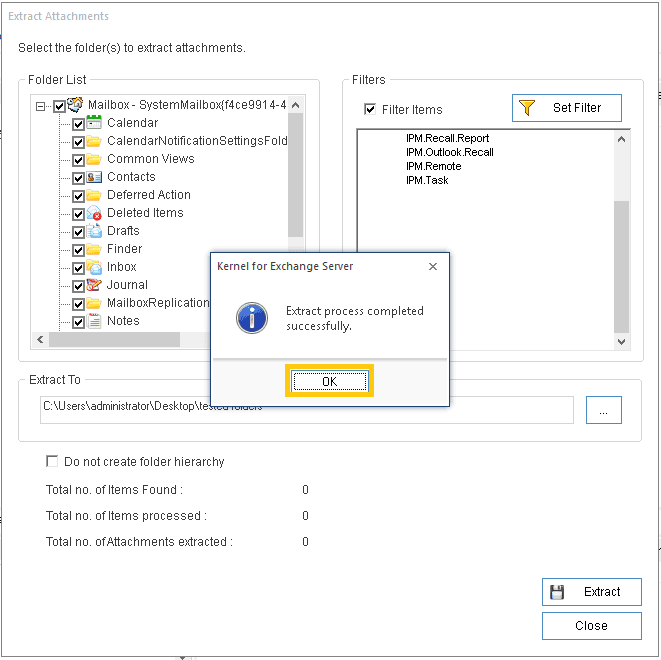661x660 pixels.
Task: Select IPM.Recall.Report in the filter list
Action: click(447, 138)
